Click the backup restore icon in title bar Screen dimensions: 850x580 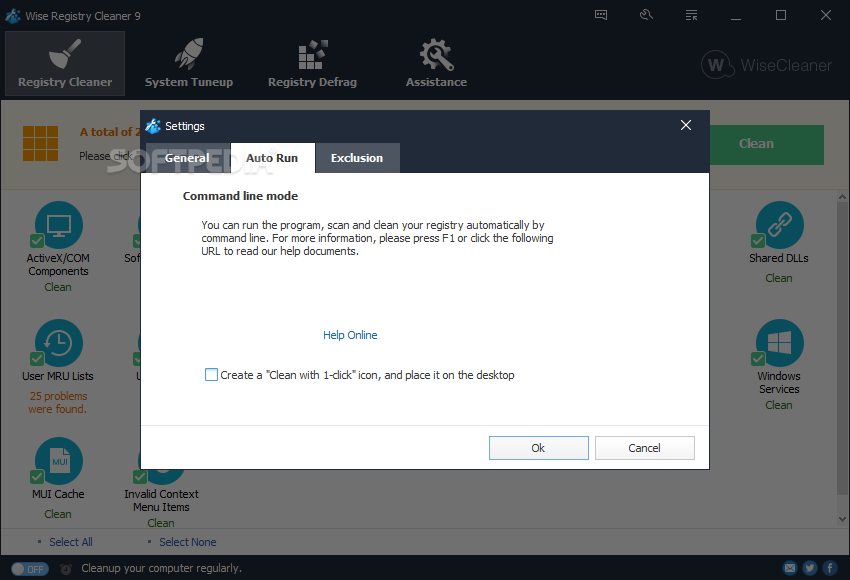click(x=646, y=15)
